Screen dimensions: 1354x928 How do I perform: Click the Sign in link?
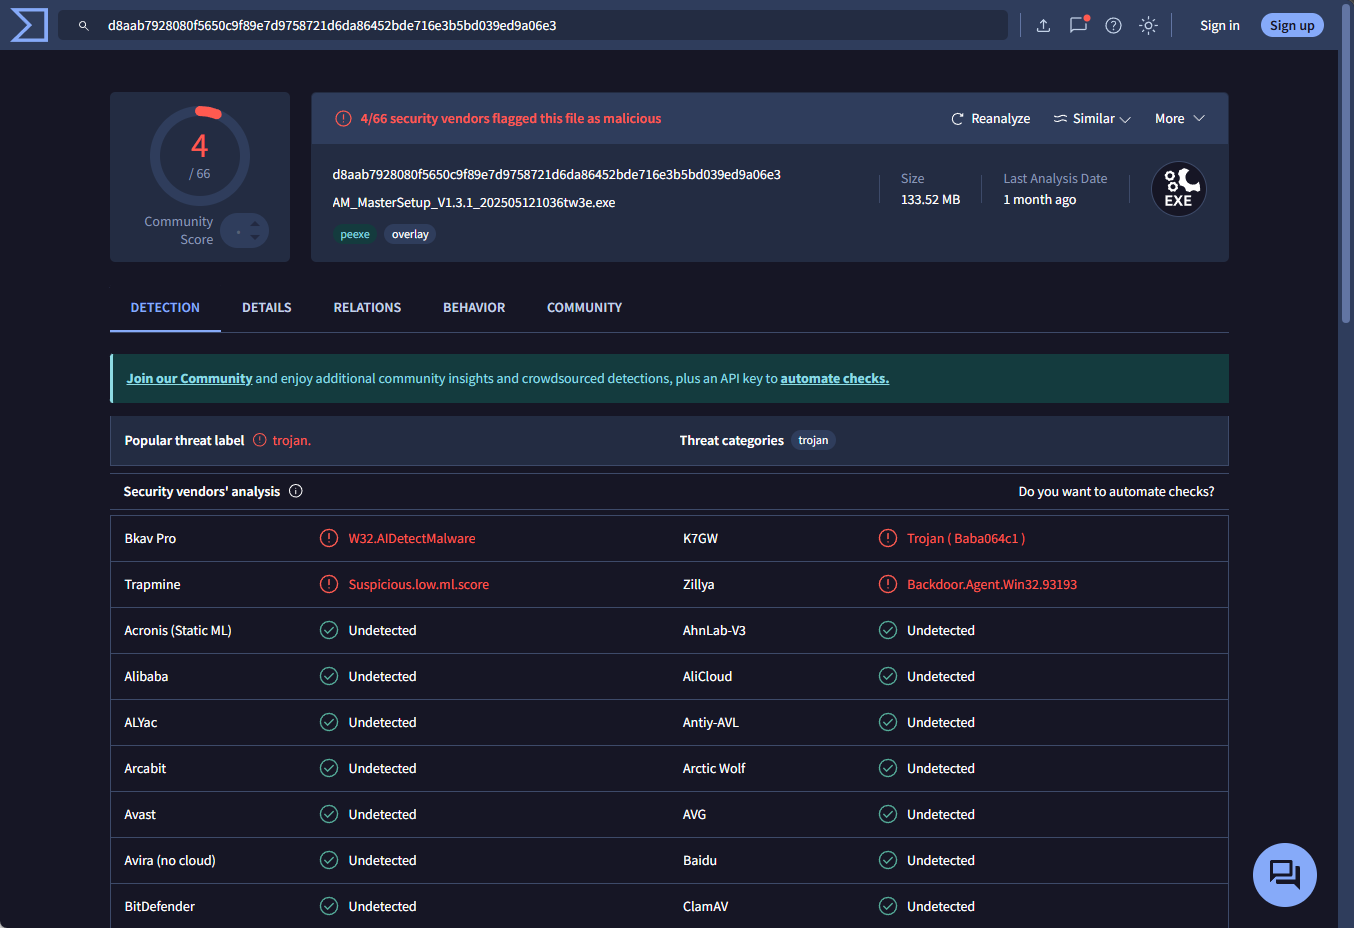pos(1220,26)
